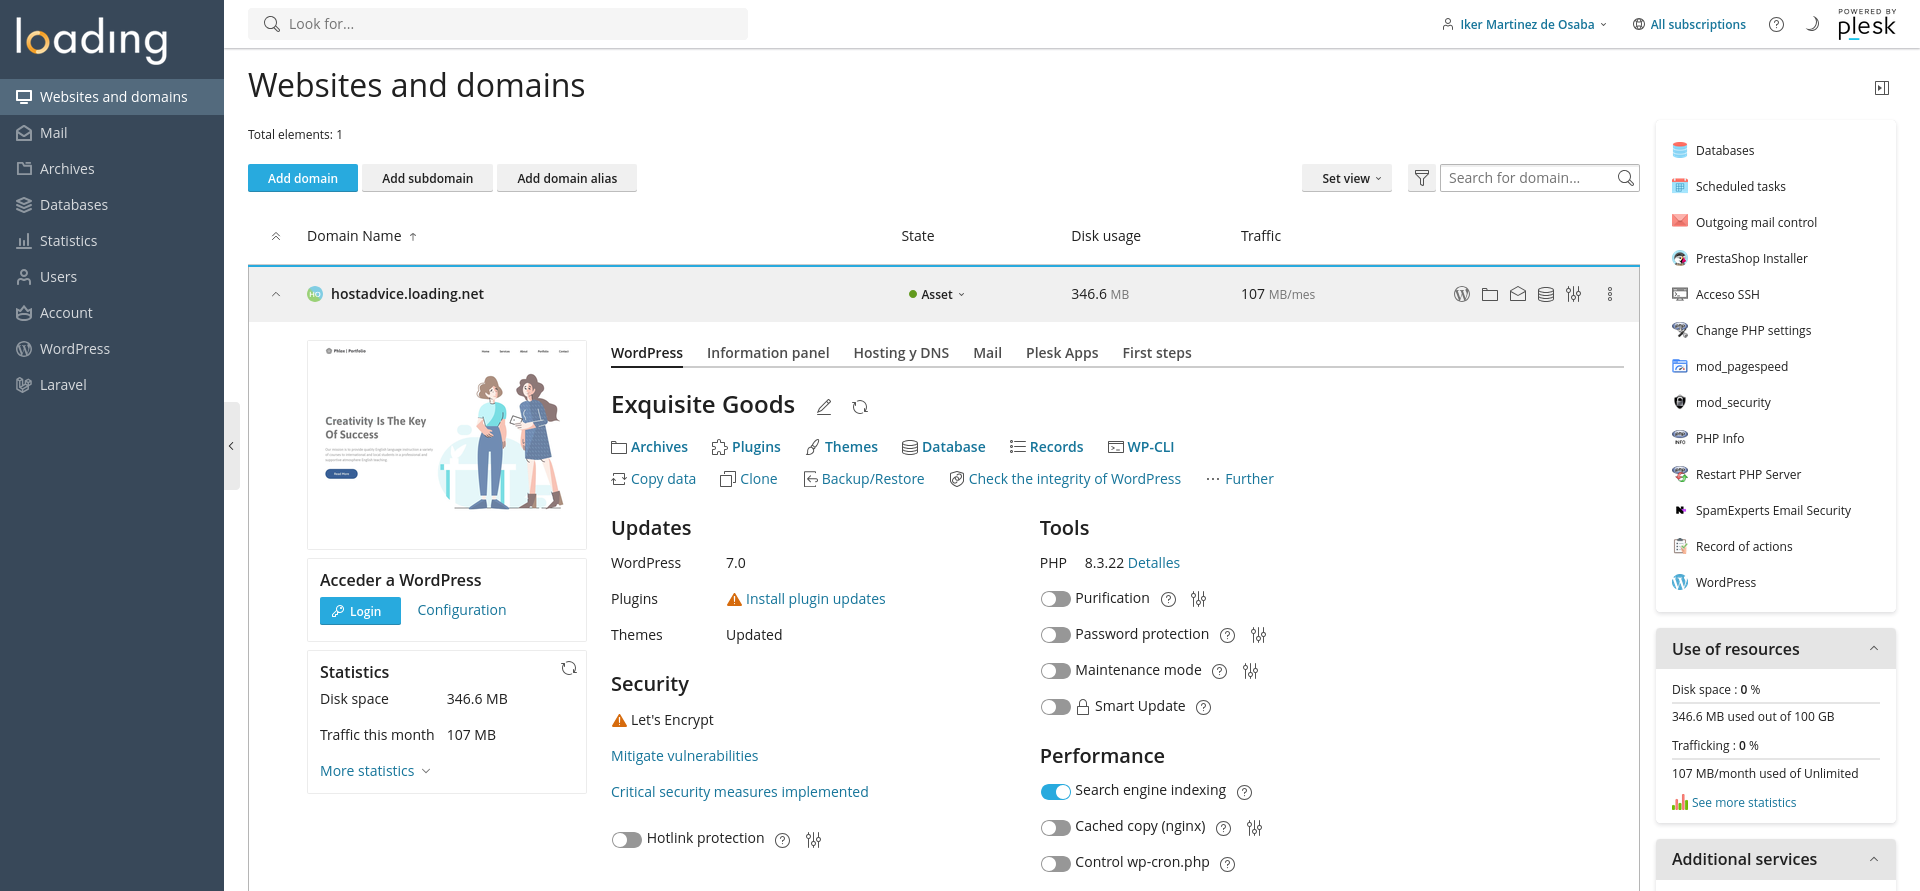
Task: Click the Look for search field
Action: coord(498,24)
